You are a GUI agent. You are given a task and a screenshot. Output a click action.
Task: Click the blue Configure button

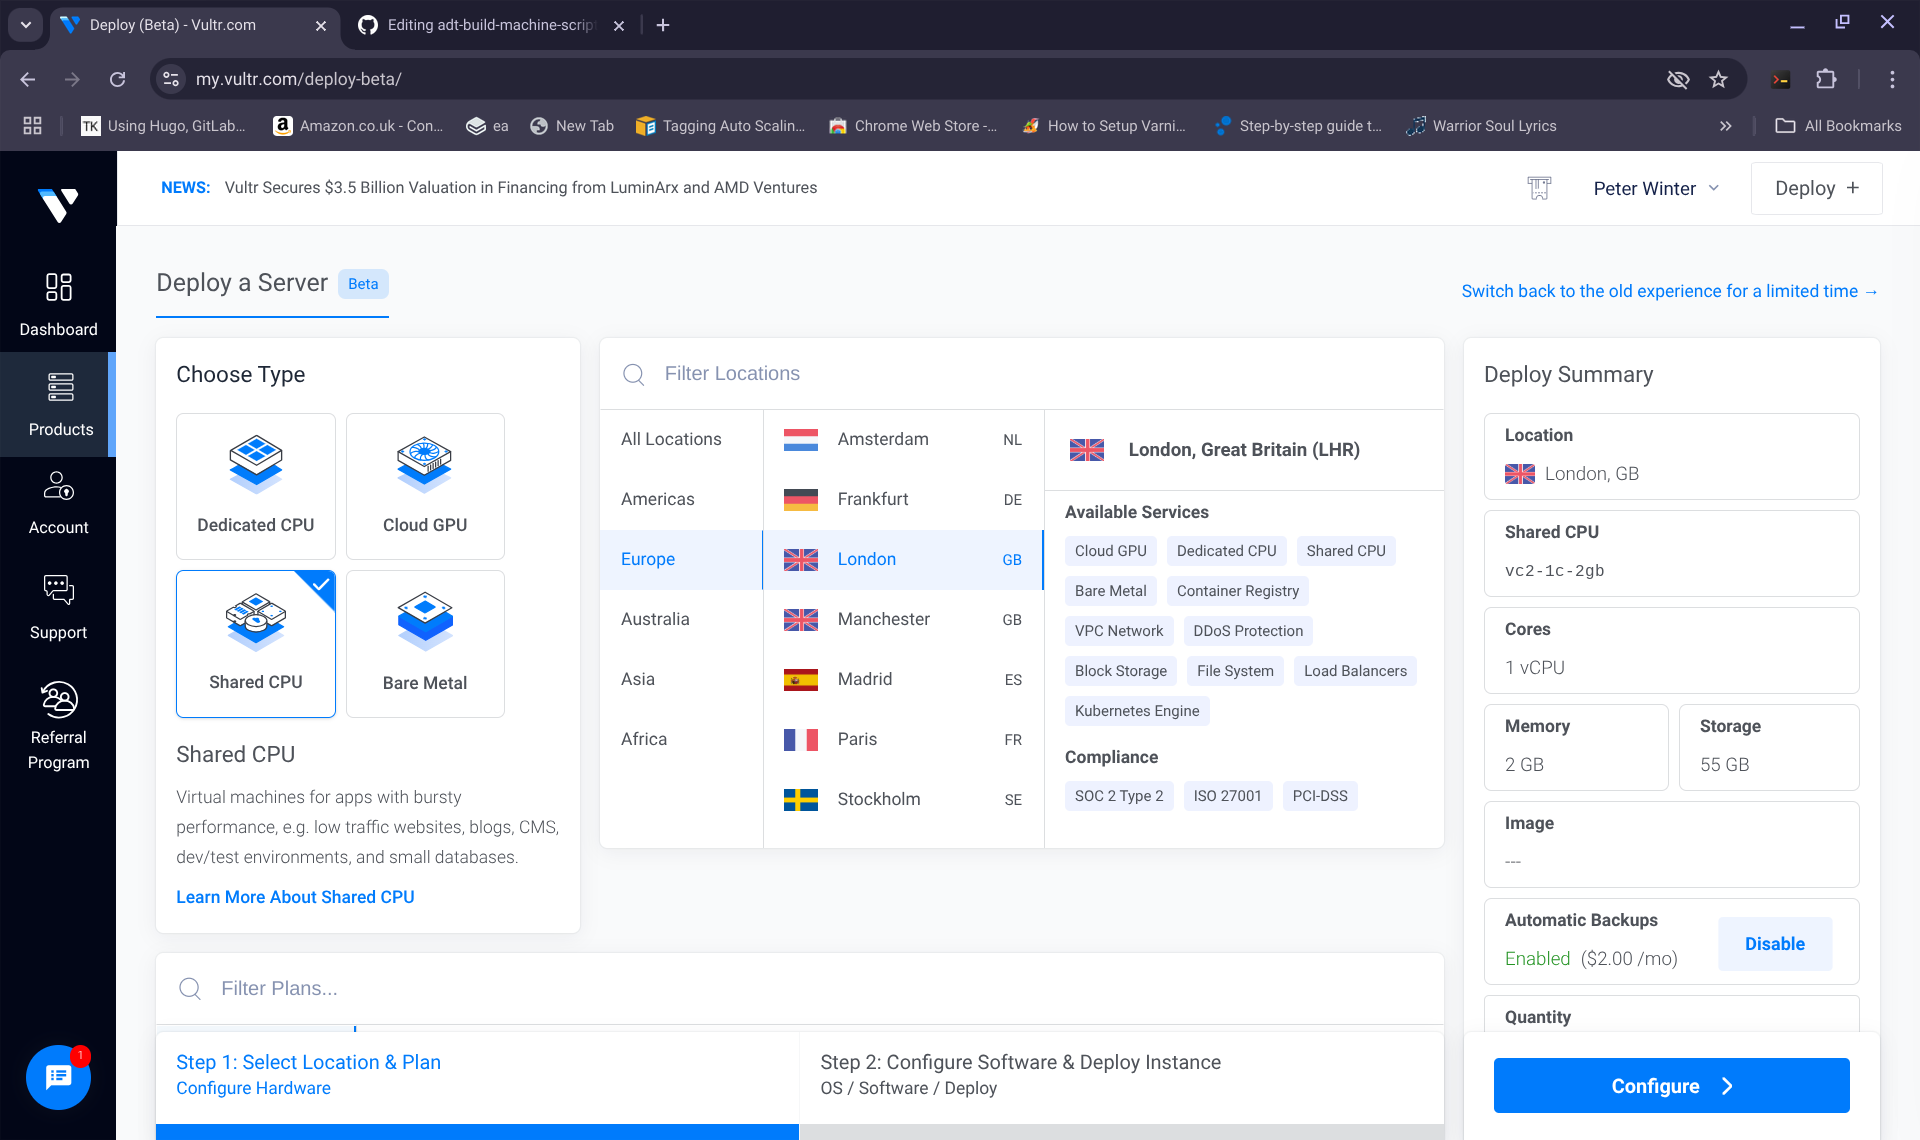(1671, 1086)
